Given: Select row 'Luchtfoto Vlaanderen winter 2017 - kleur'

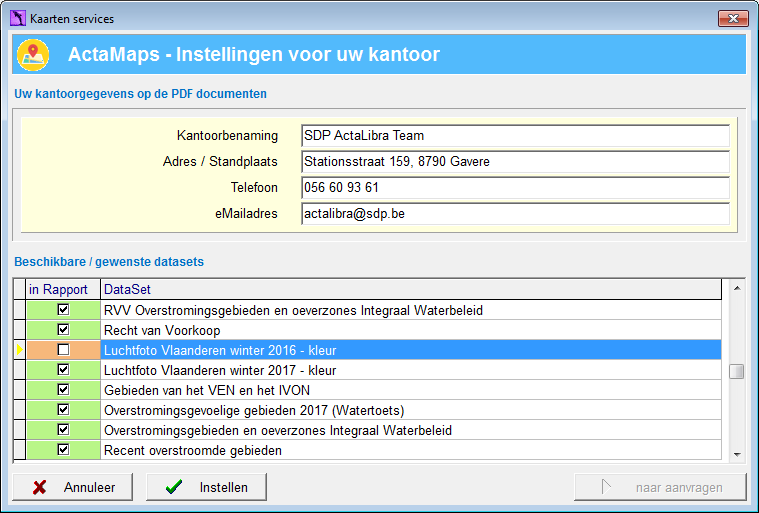Looking at the screenshot, I should click(411, 370).
